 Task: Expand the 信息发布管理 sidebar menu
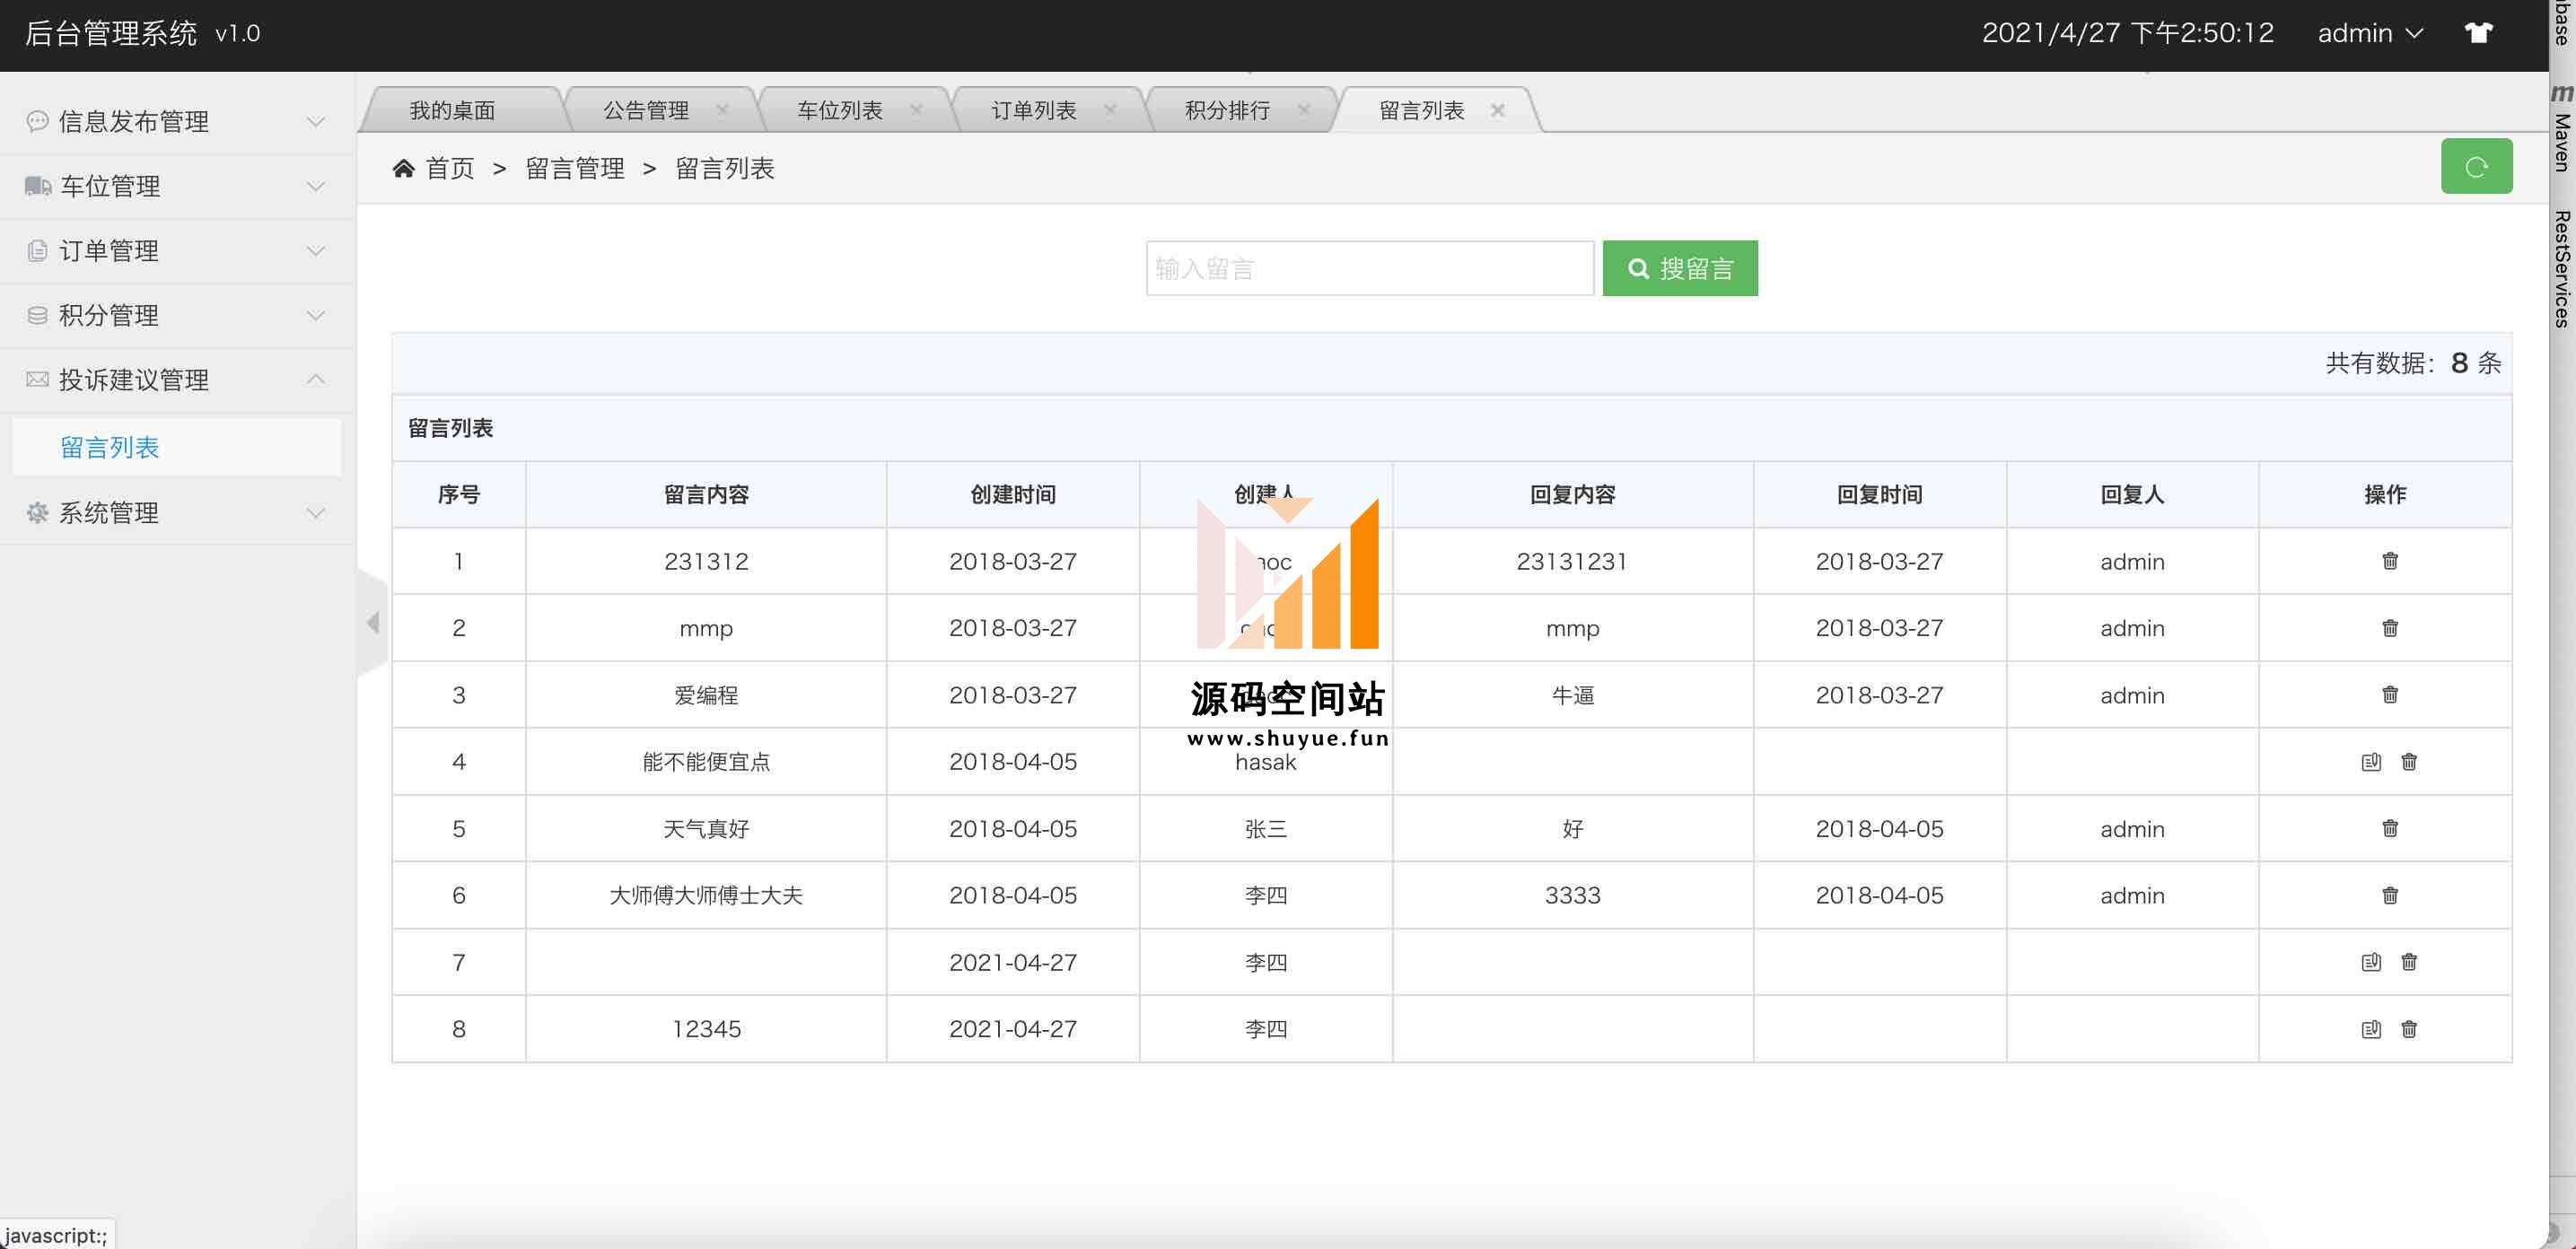[x=177, y=122]
